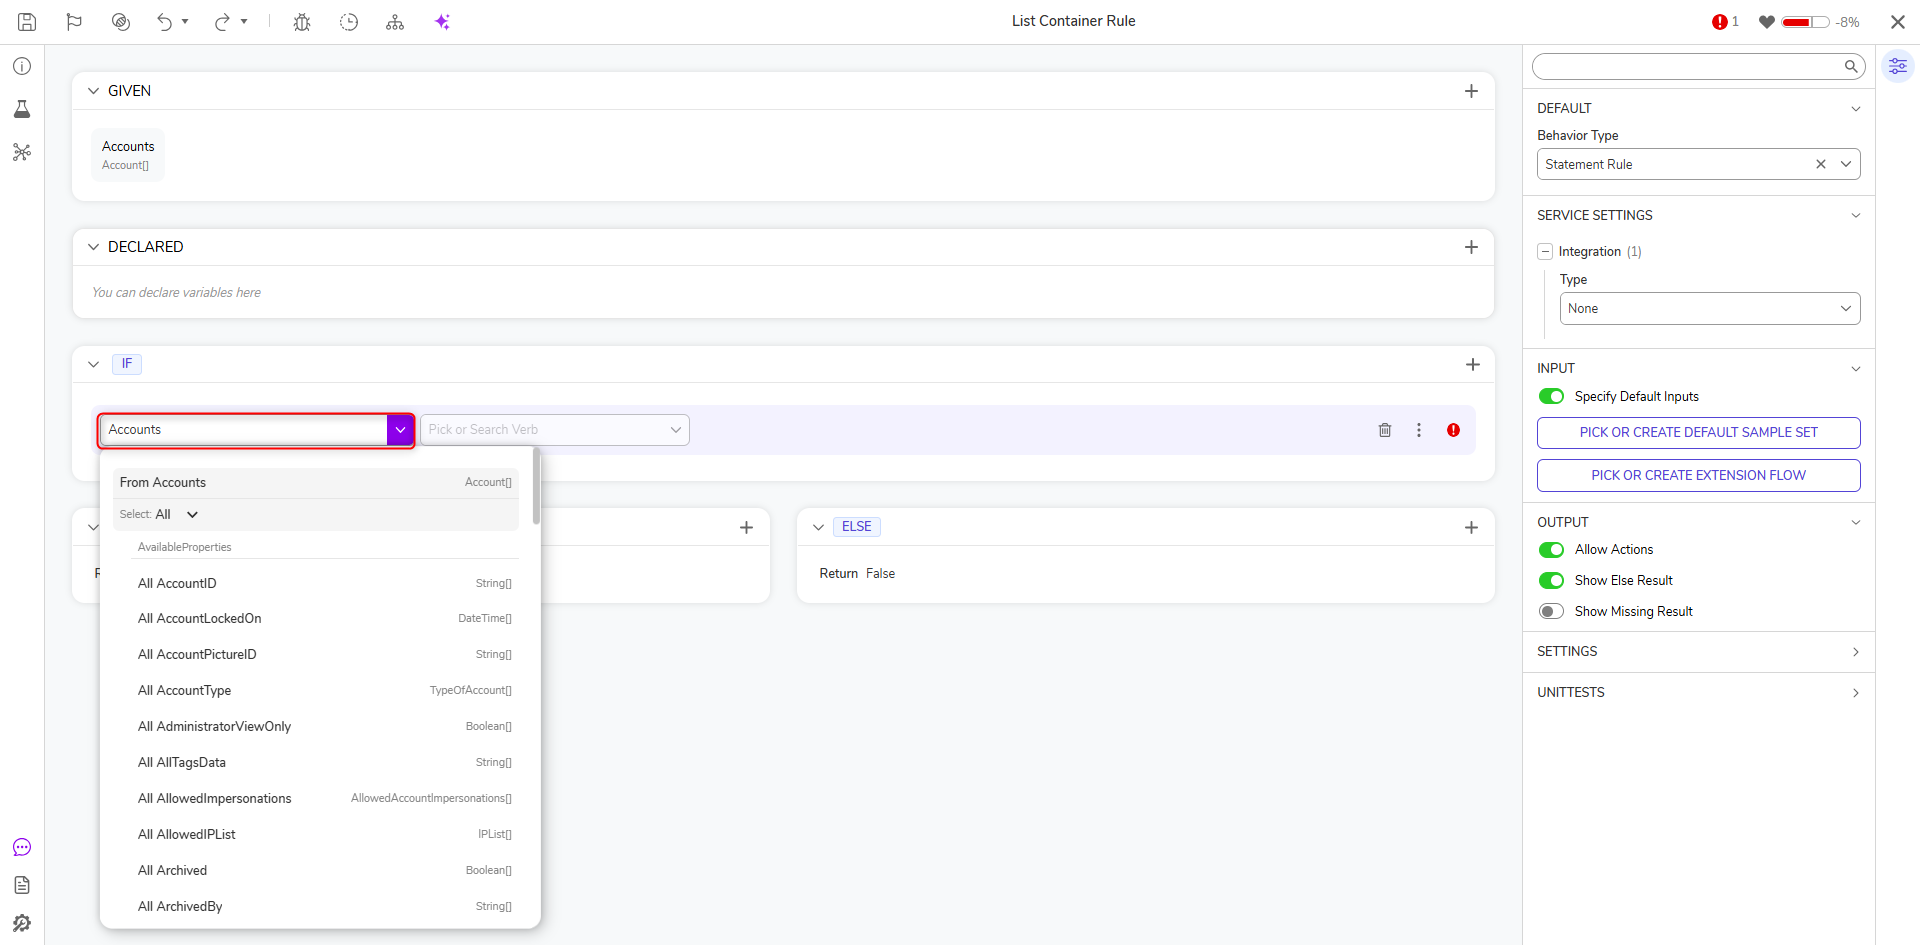Viewport: 1920px width, 945px height.
Task: Open the history clock icon
Action: click(x=349, y=22)
